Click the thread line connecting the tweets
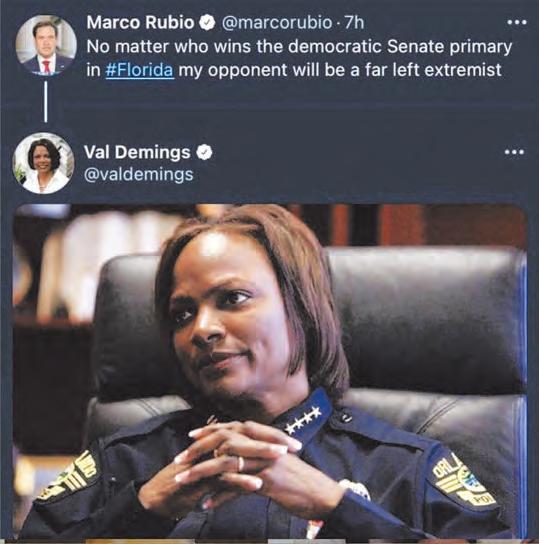The height and width of the screenshot is (544, 539). pyautogui.click(x=45, y=101)
